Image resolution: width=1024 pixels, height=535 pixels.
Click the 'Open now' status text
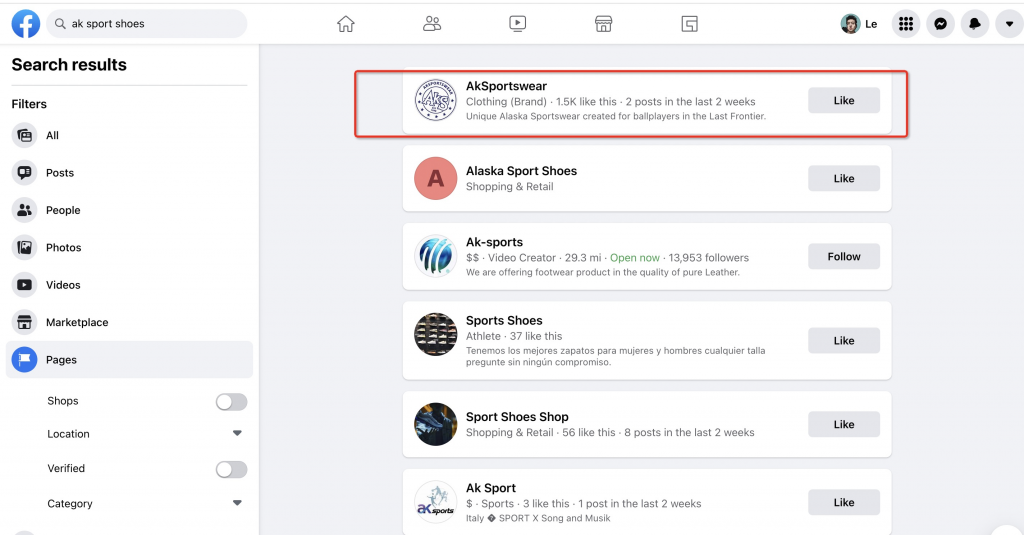pos(635,257)
